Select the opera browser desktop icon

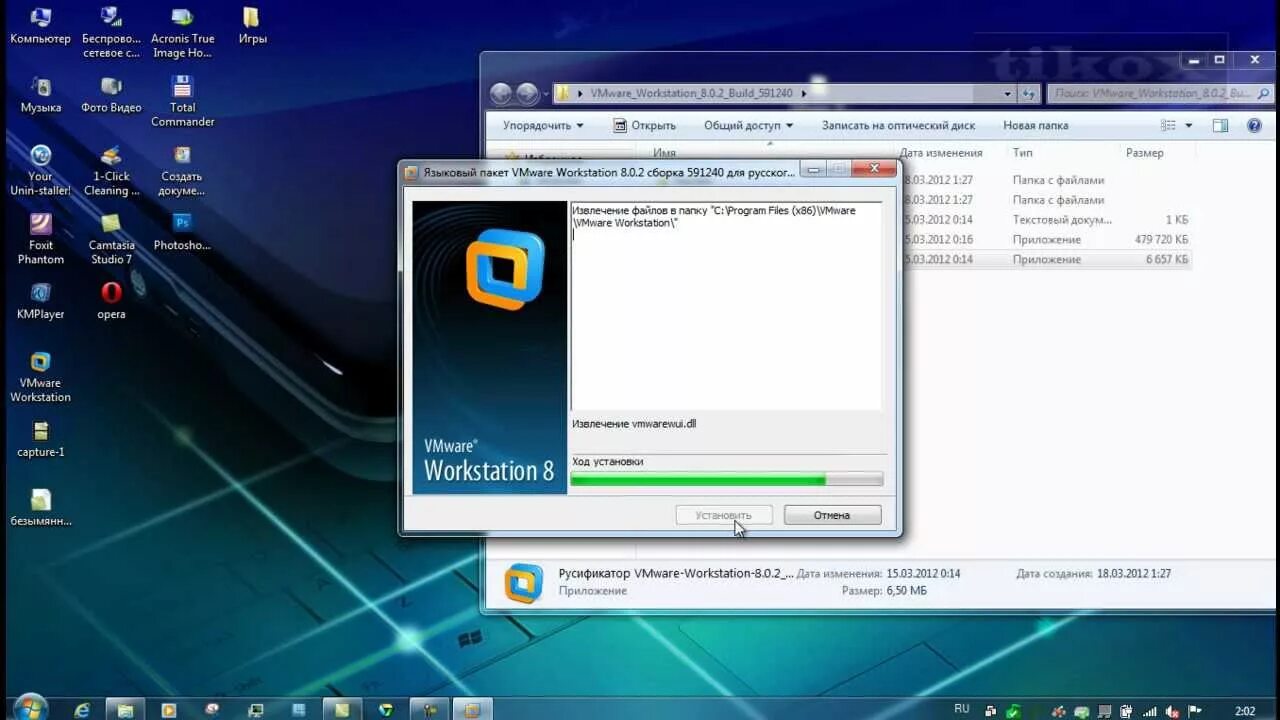[x=111, y=301]
